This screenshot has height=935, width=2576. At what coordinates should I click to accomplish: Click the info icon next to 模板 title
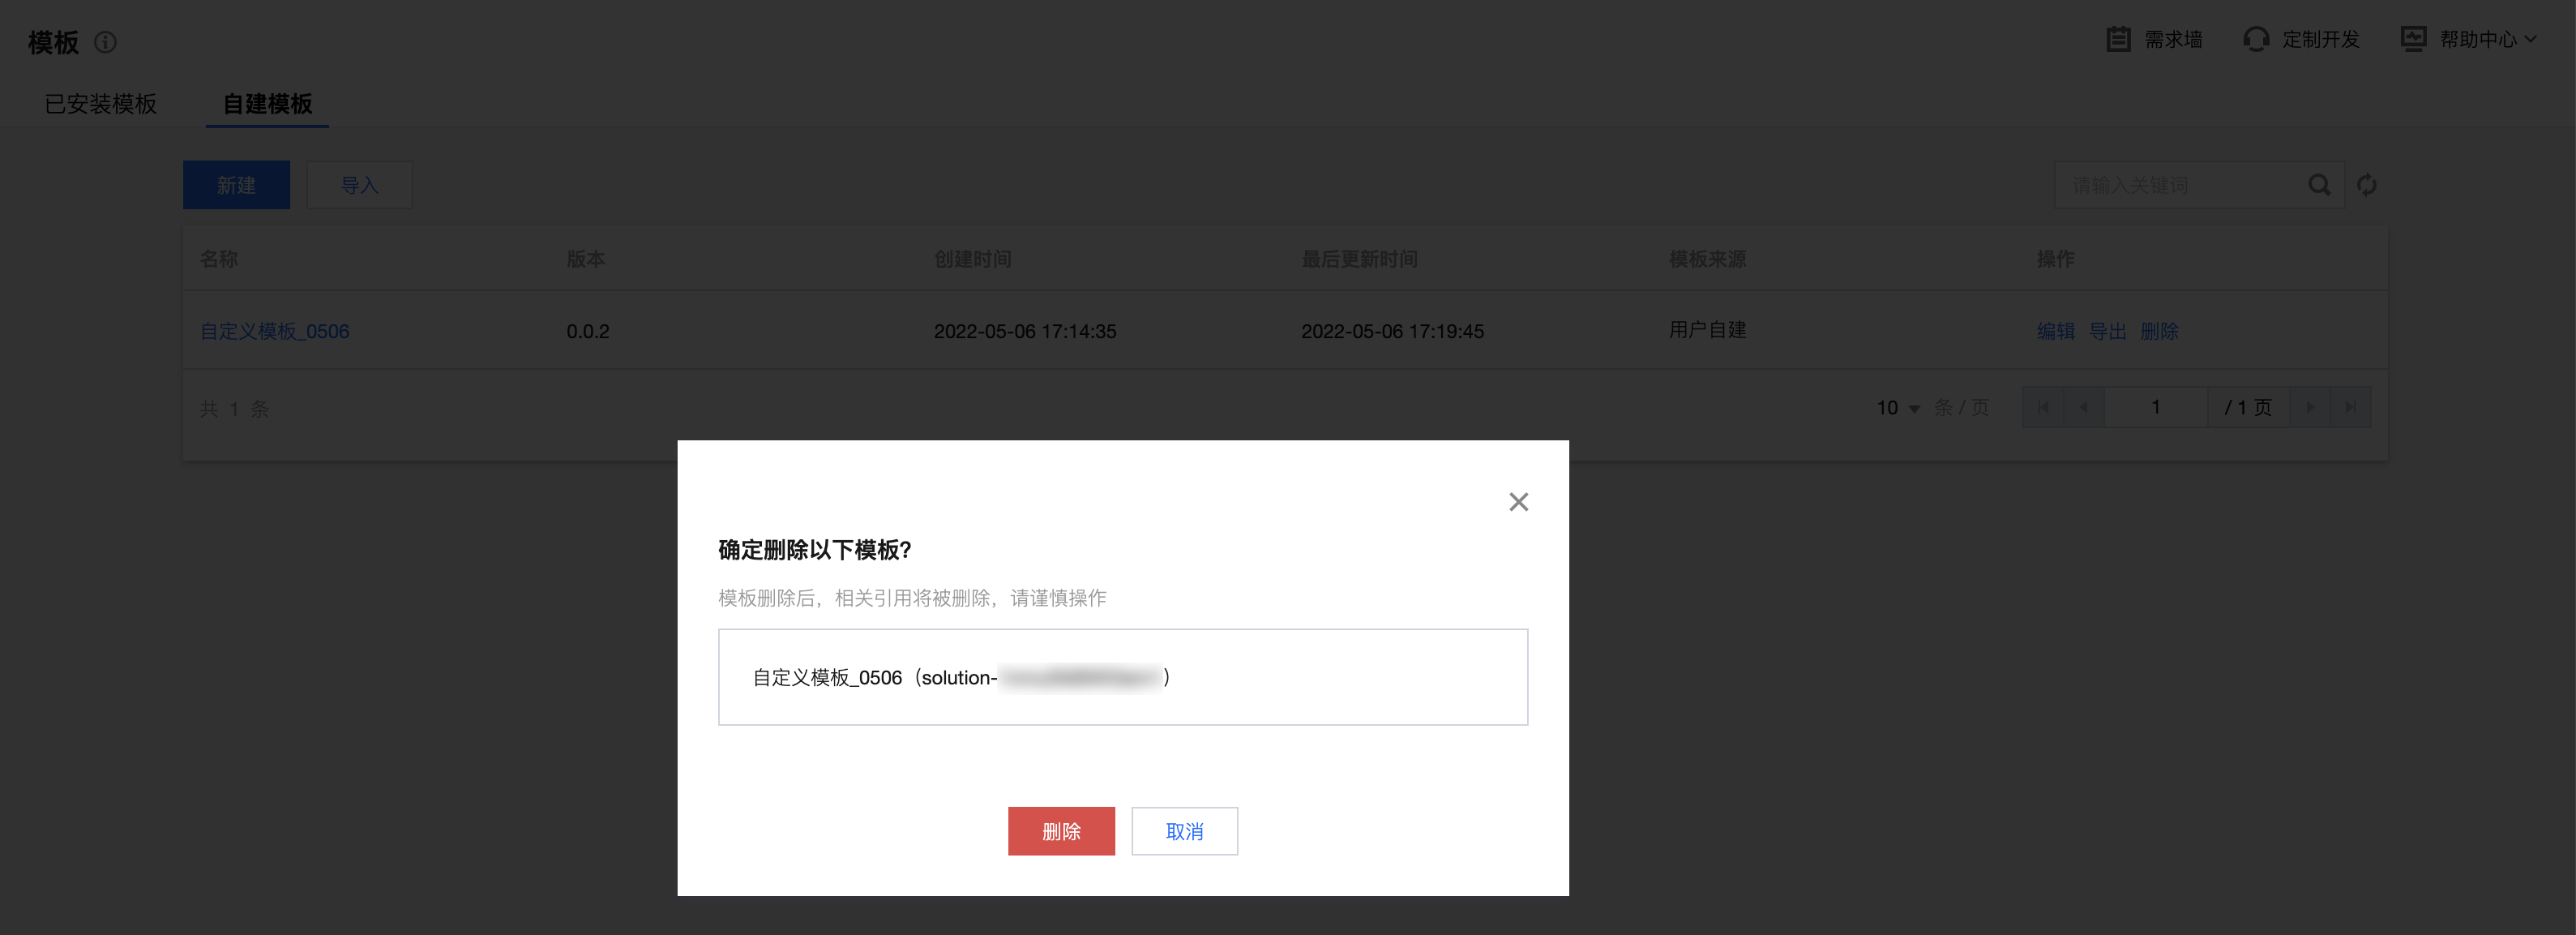105,42
